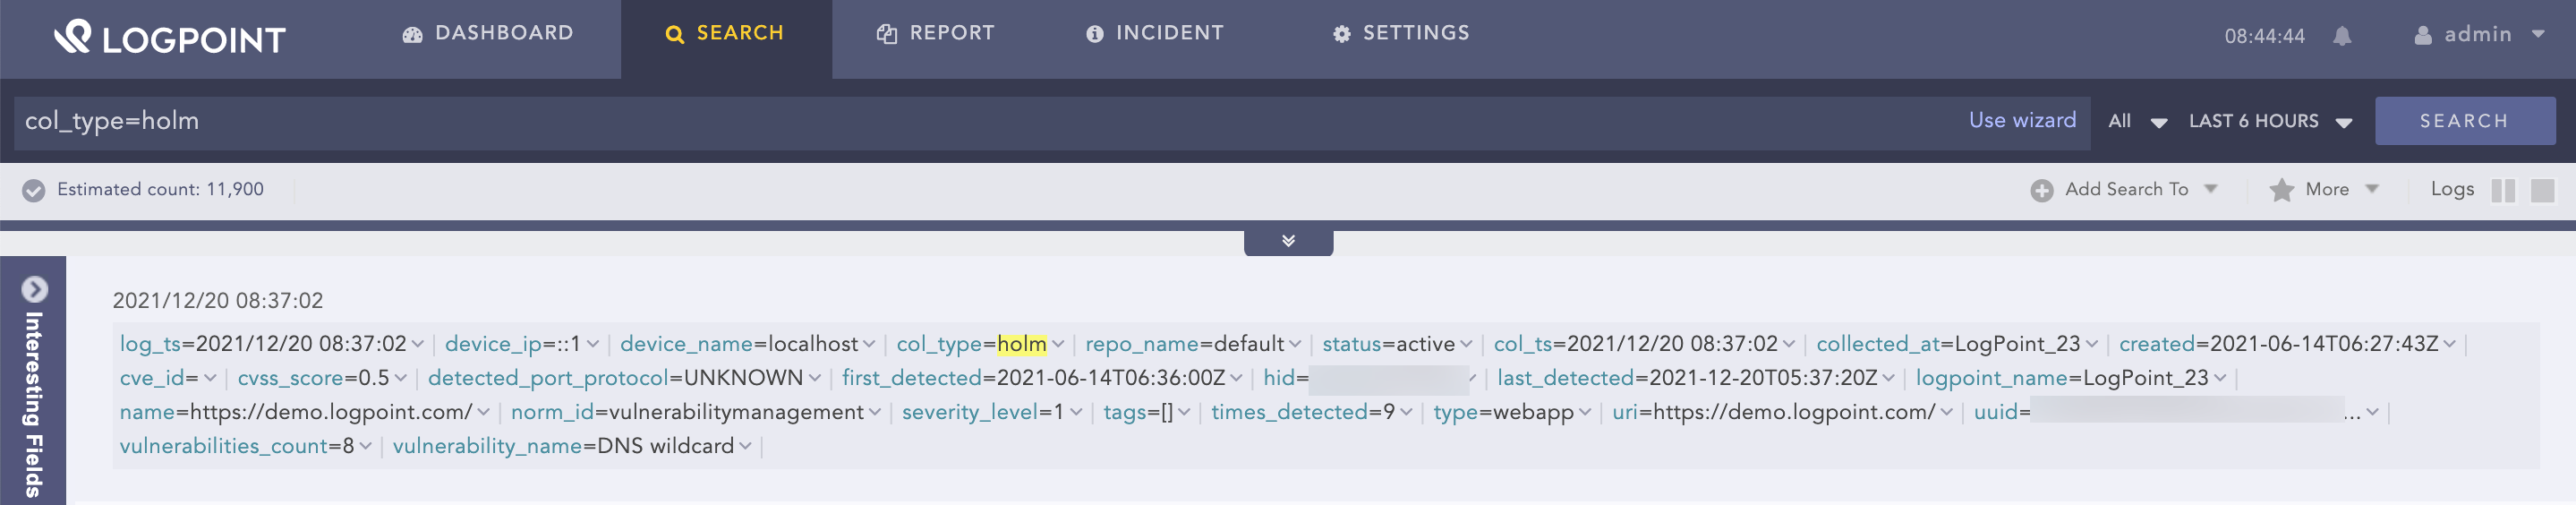Click the col_type=holm query input field
This screenshot has width=2576, height=505.
tap(900, 121)
